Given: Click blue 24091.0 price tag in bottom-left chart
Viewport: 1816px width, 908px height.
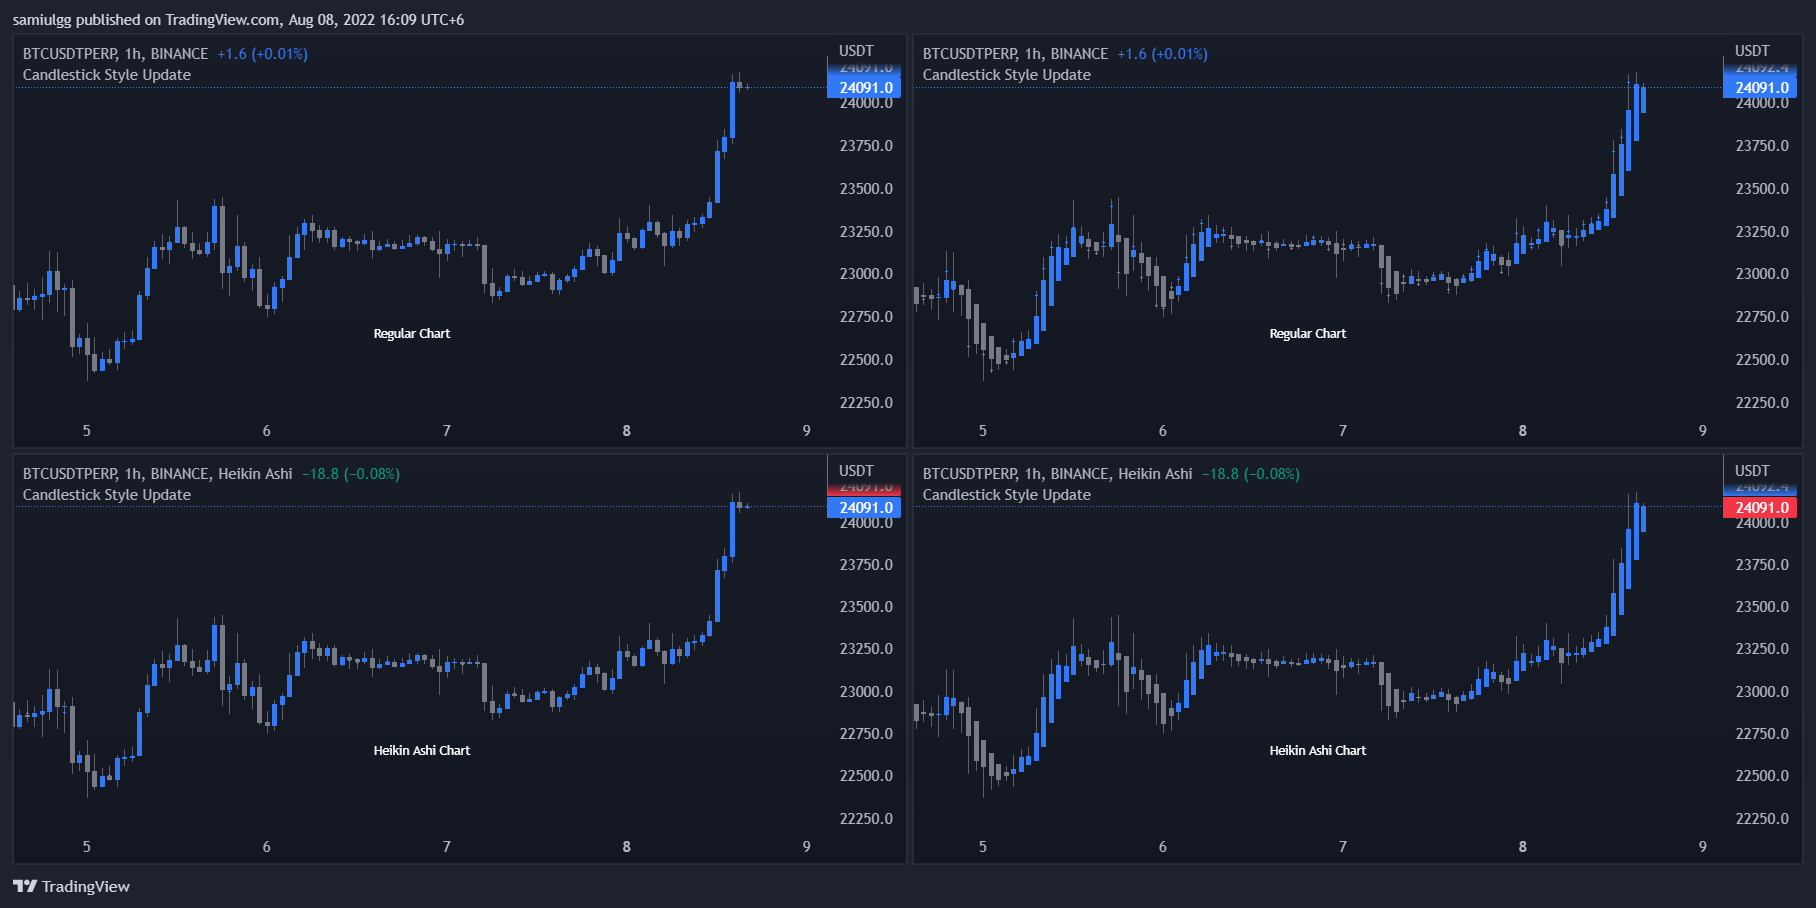Looking at the screenshot, I should 865,508.
